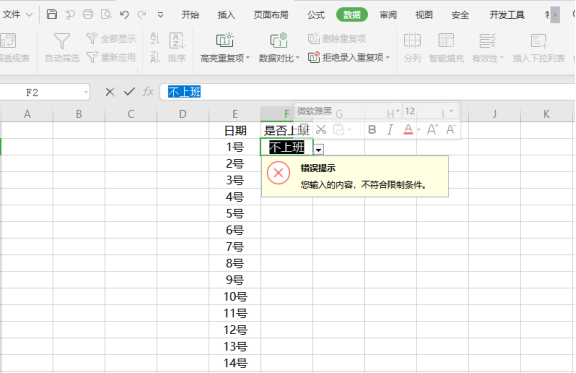576x373 pixels.
Task: Open the 数据对比 data compare tool
Action: pyautogui.click(x=279, y=47)
